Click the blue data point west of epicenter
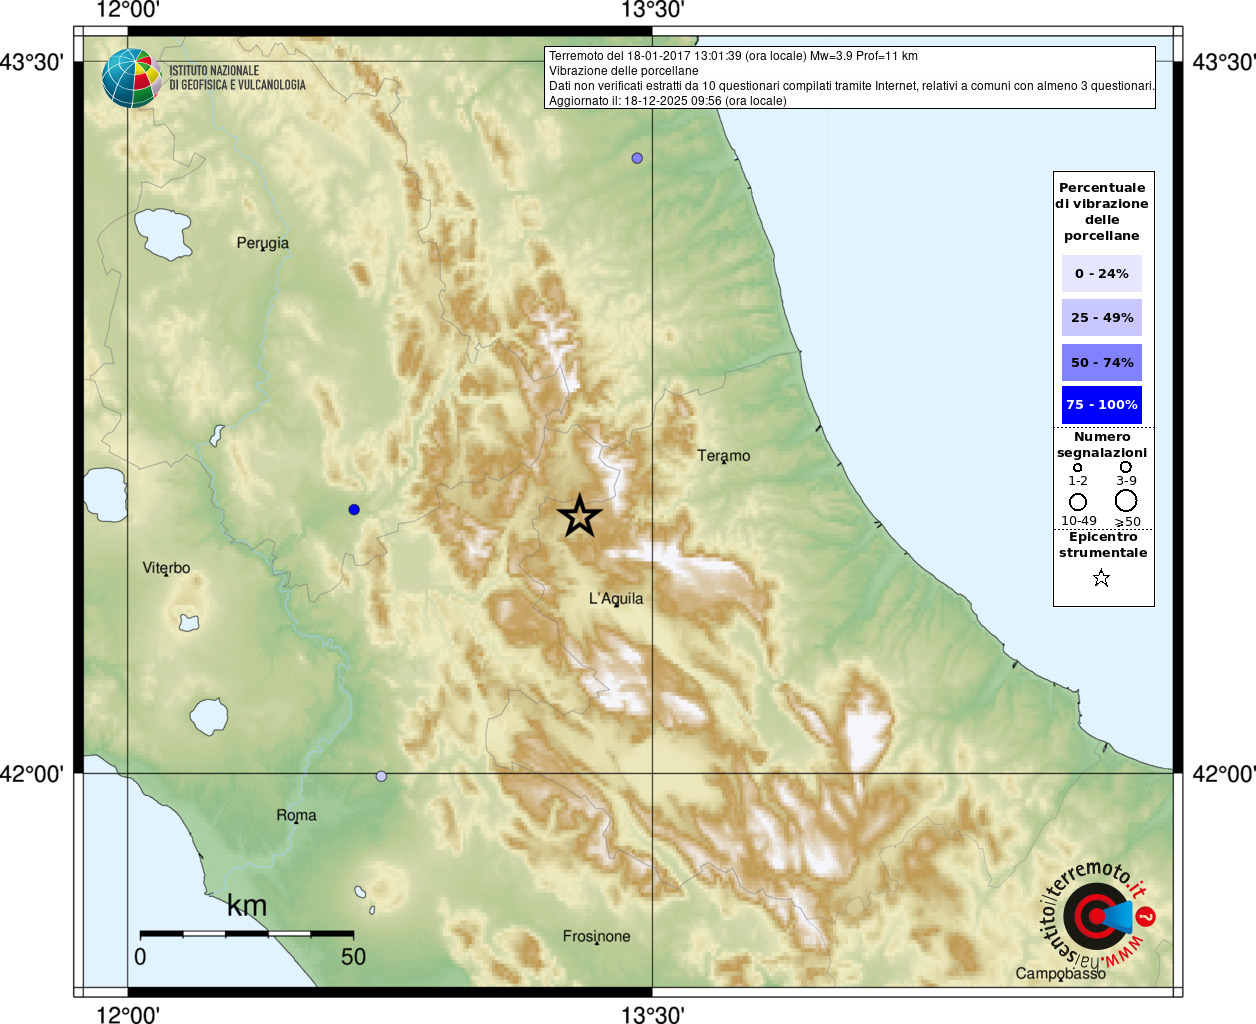 (x=354, y=510)
